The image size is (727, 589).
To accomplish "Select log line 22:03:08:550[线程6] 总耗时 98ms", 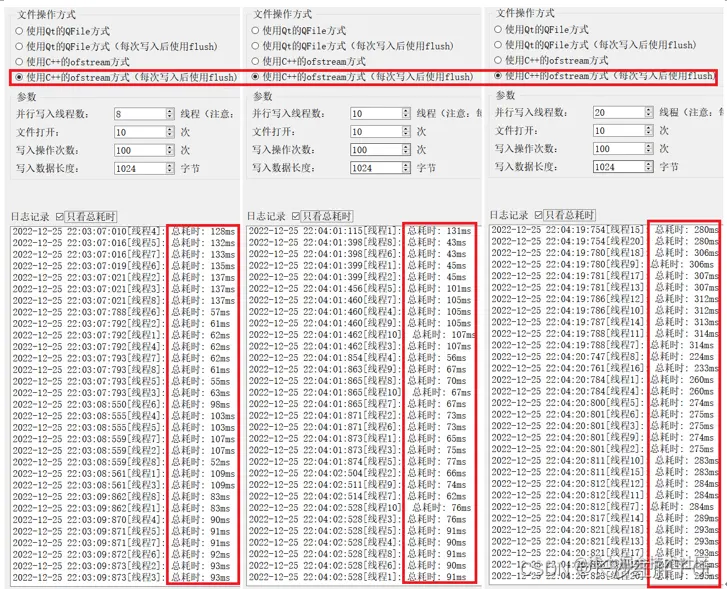I will click(x=121, y=404).
